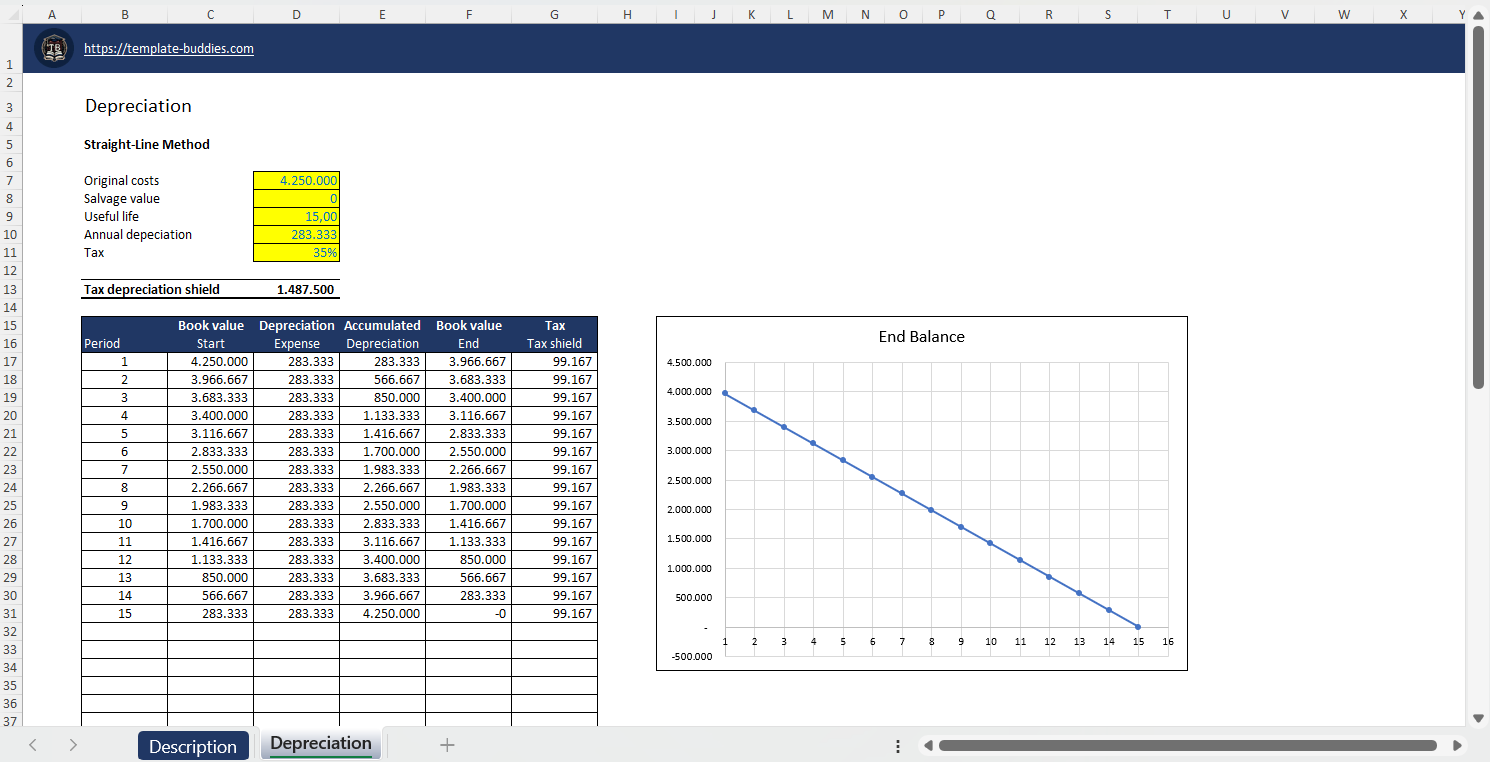Select the yellow Original costs cell
This screenshot has width=1490, height=762.
coord(296,180)
